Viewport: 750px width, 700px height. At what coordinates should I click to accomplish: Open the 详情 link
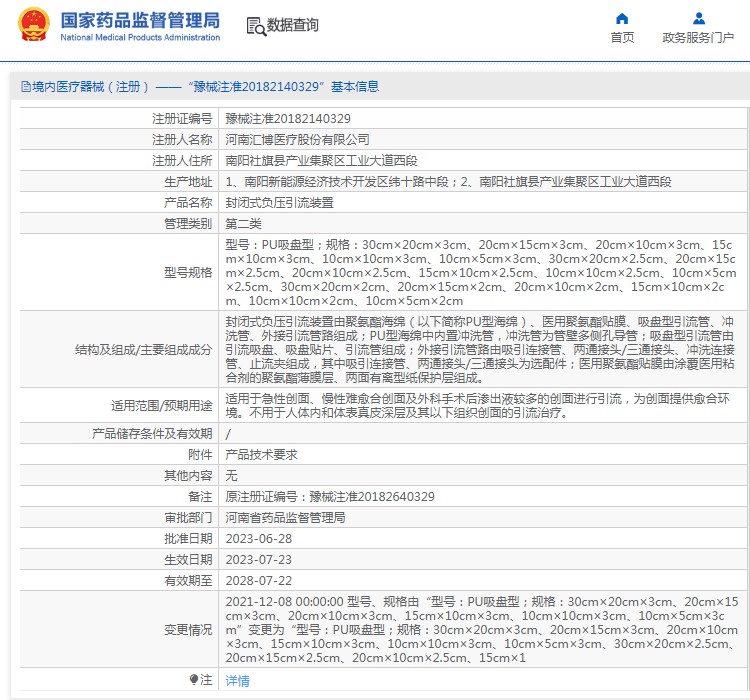237,680
